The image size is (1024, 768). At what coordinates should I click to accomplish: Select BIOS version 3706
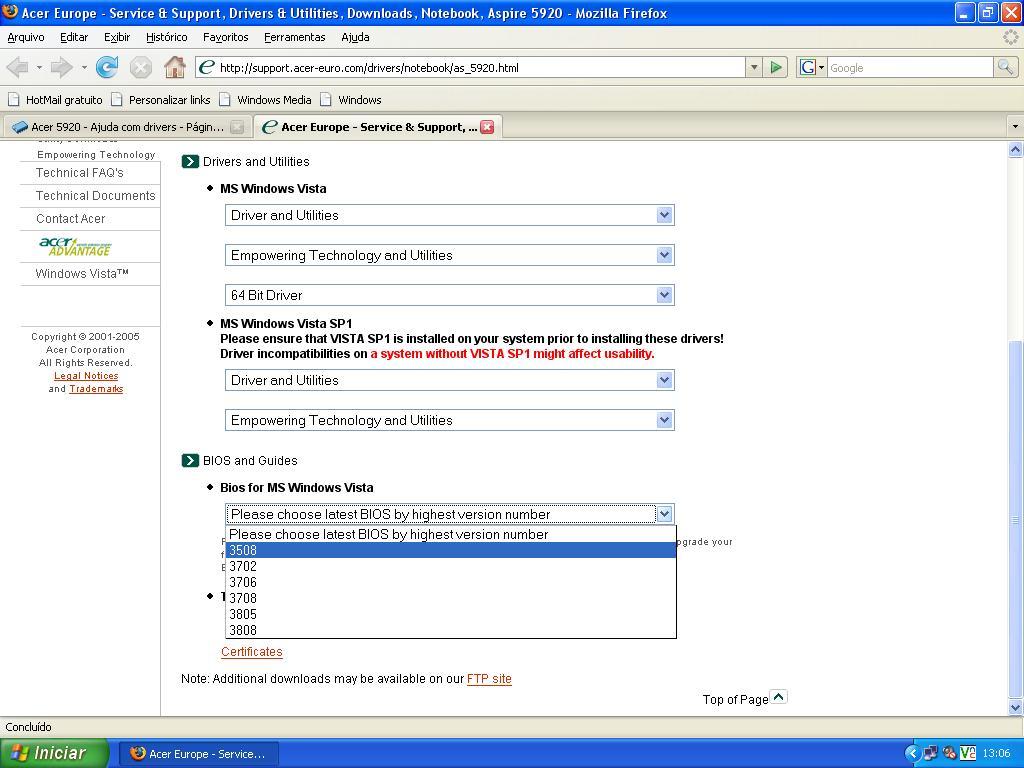[451, 582]
